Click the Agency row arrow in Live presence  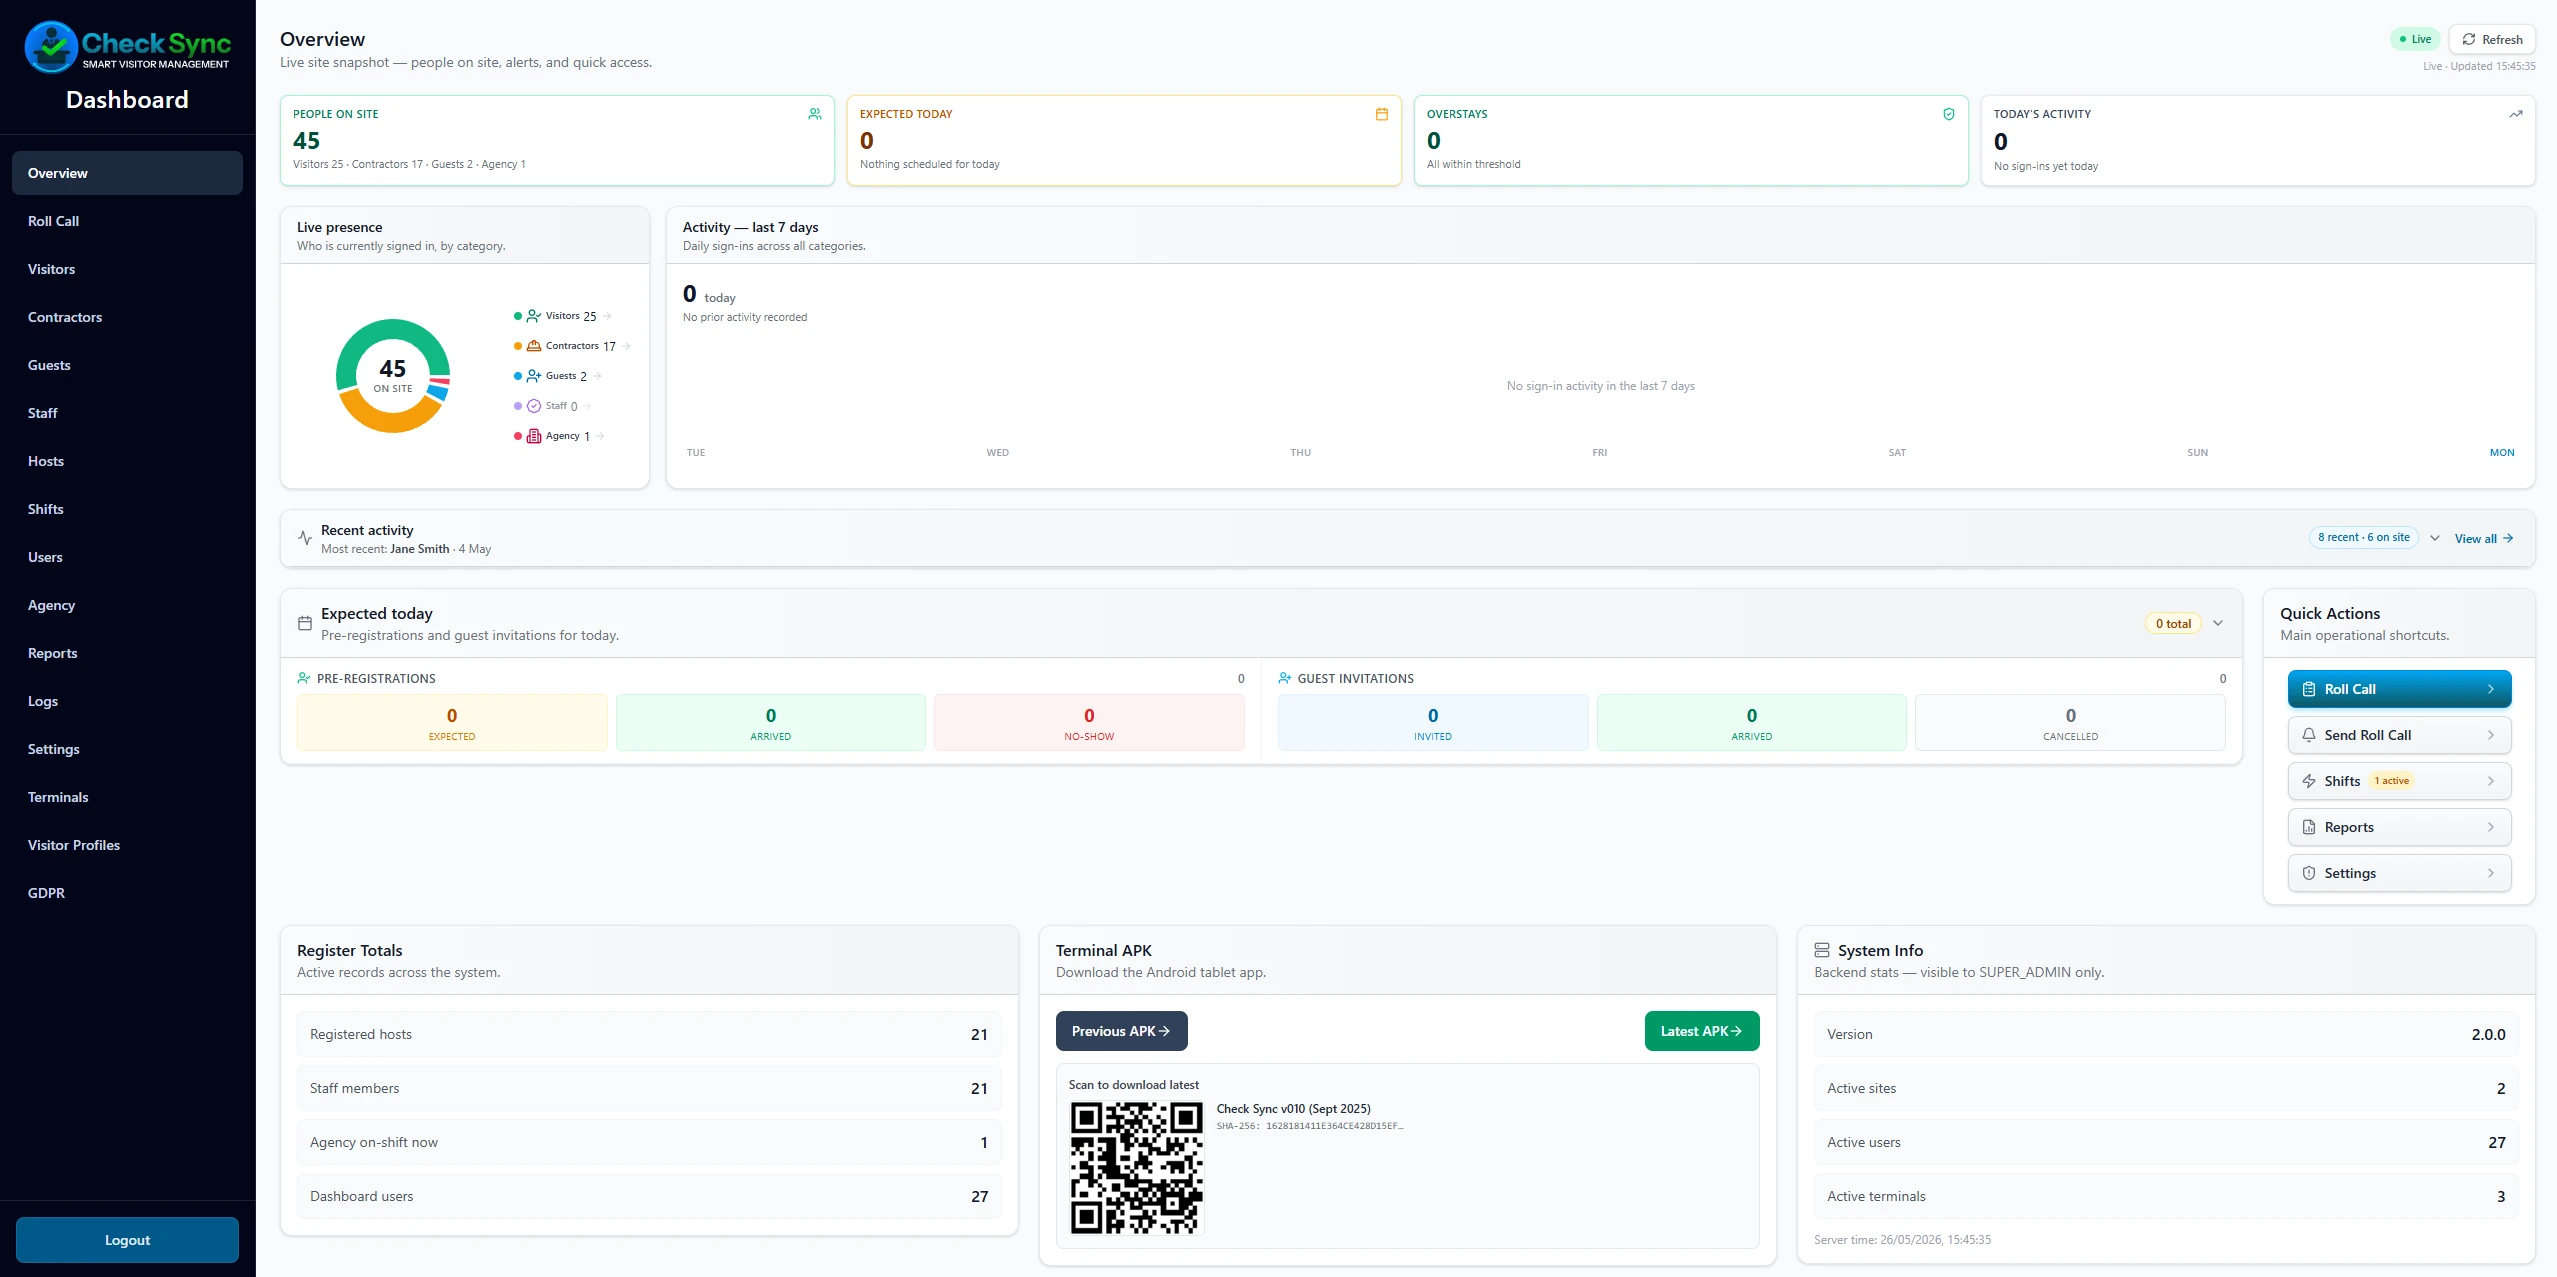pyautogui.click(x=600, y=436)
